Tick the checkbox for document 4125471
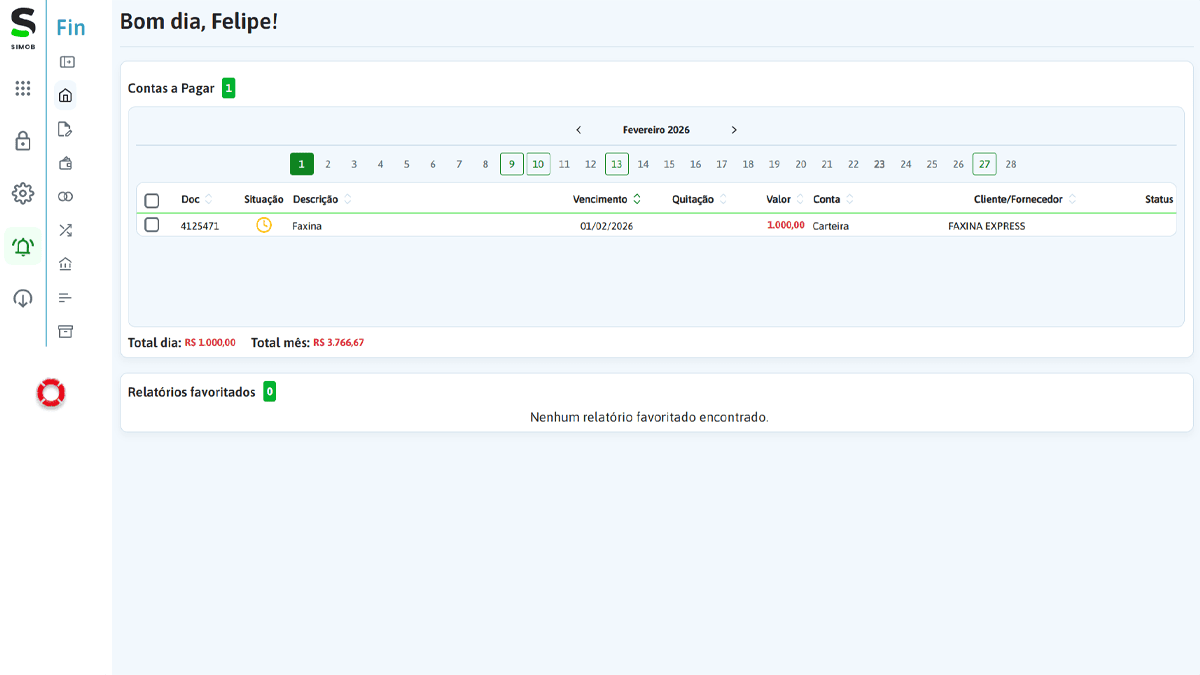 (152, 226)
